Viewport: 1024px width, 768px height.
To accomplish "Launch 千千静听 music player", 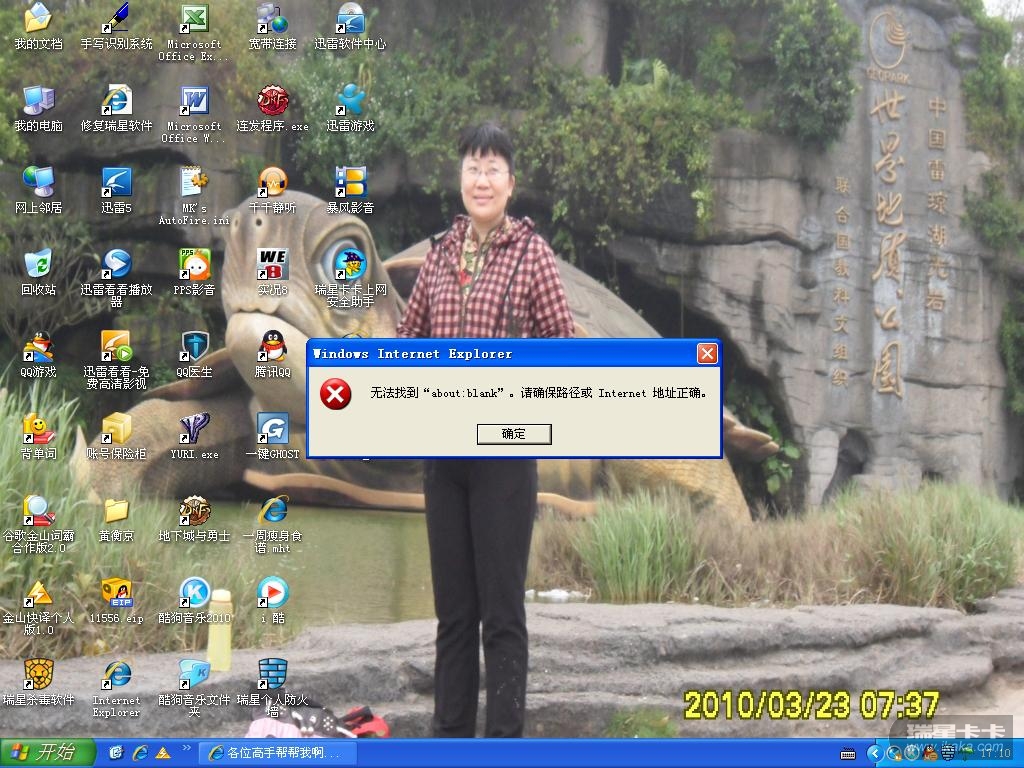I will pos(272,191).
